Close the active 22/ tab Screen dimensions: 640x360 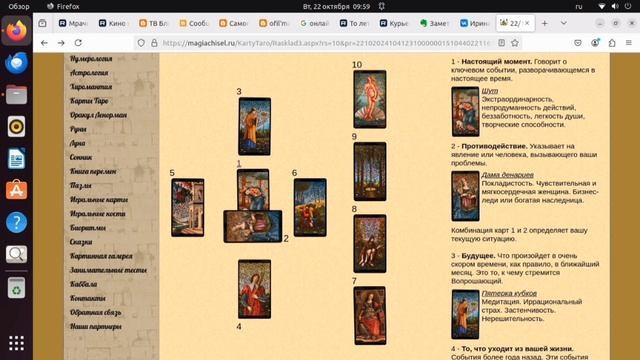(527, 23)
